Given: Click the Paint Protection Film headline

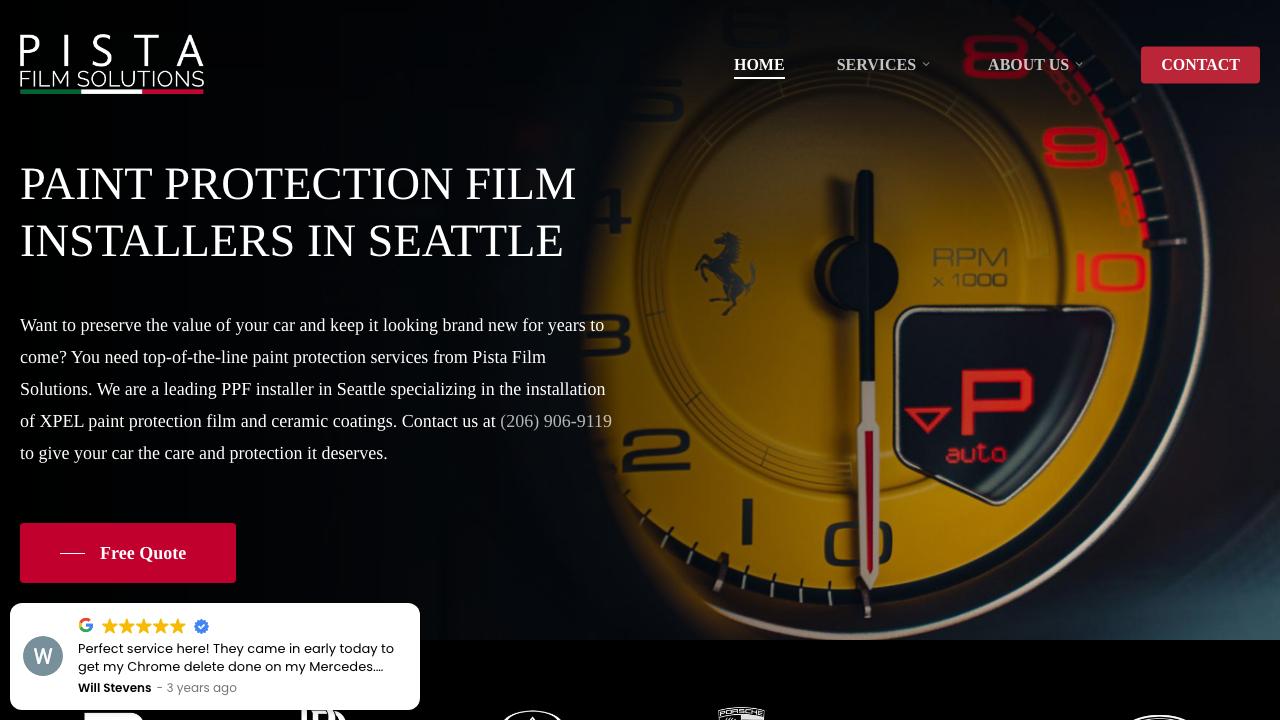Looking at the screenshot, I should pyautogui.click(x=298, y=212).
